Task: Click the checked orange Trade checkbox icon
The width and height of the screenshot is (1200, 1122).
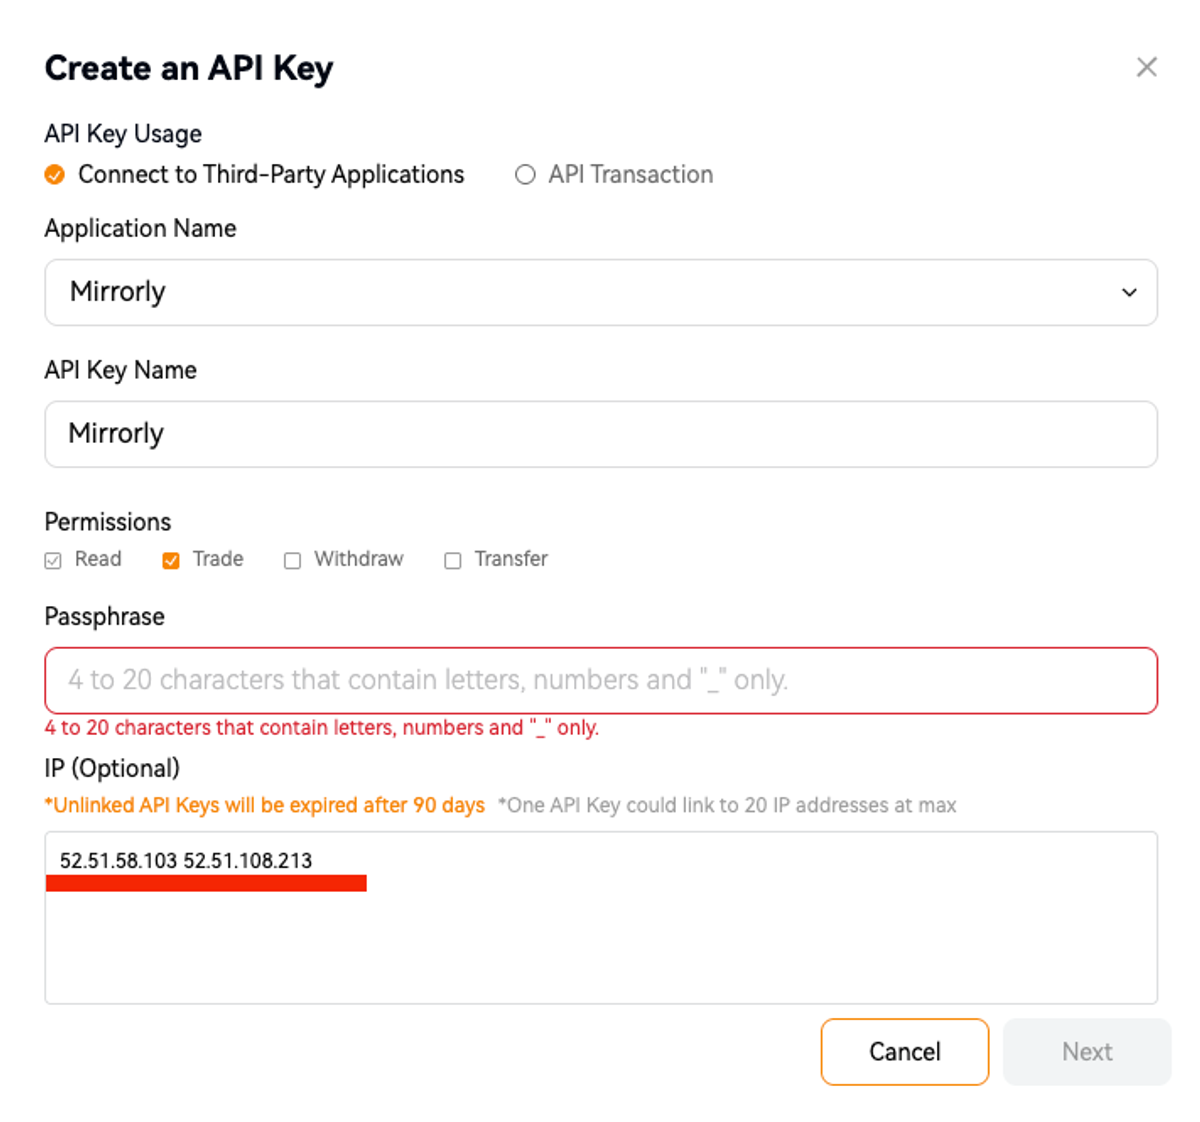Action: point(170,560)
